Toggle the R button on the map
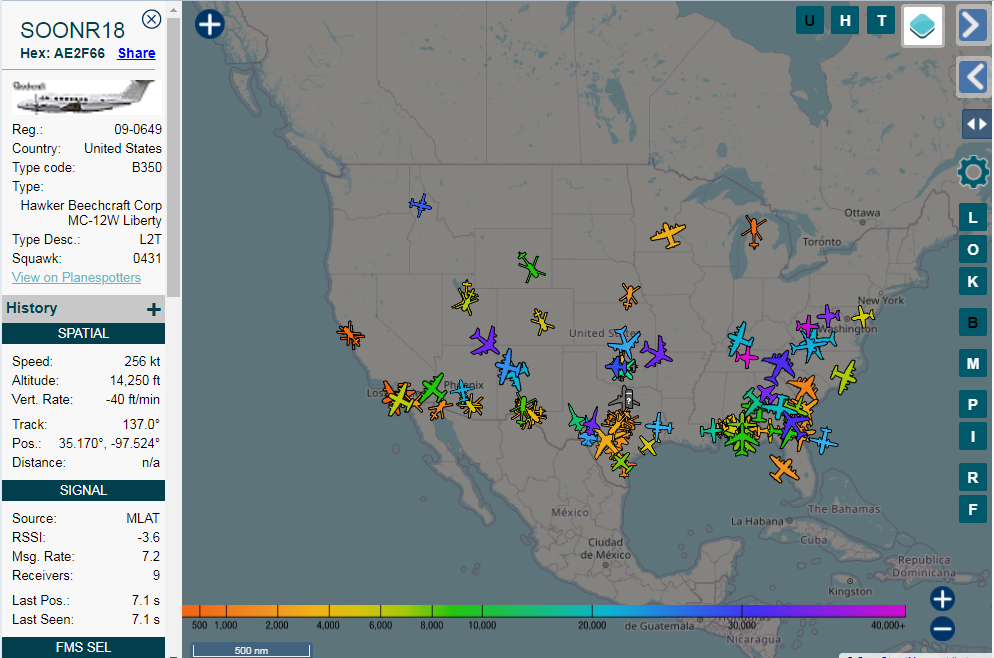This screenshot has height=658, width=994. tap(973, 477)
